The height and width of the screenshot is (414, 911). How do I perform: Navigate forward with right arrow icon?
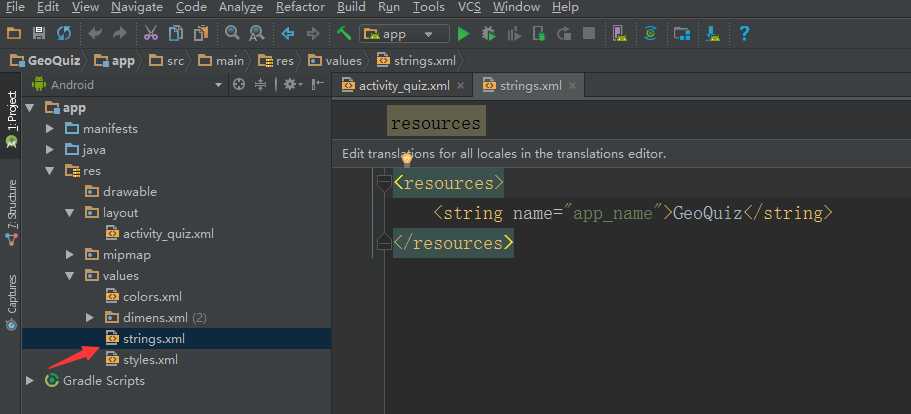(313, 34)
